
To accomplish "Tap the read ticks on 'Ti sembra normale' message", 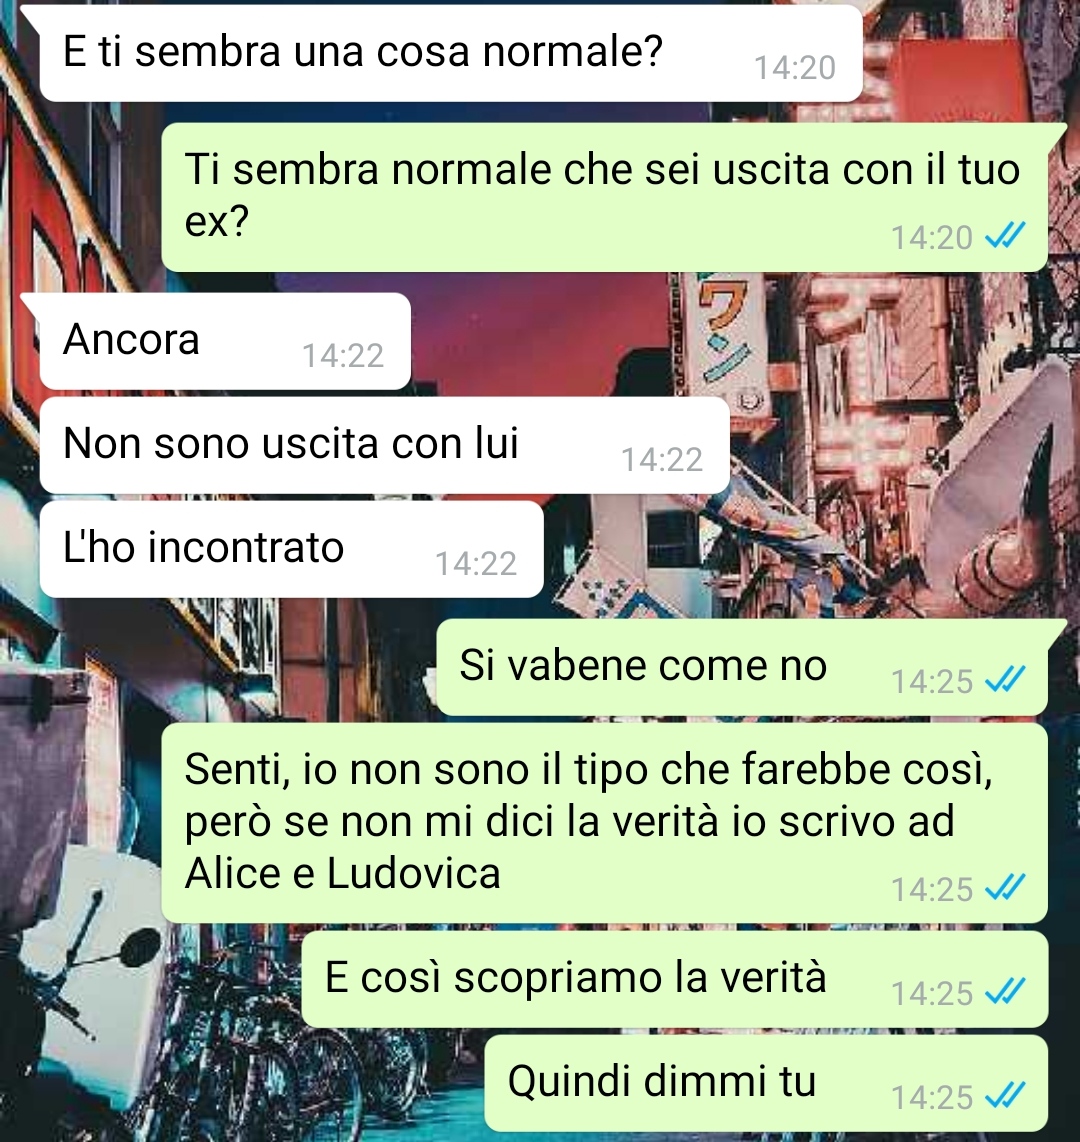I will (1004, 235).
